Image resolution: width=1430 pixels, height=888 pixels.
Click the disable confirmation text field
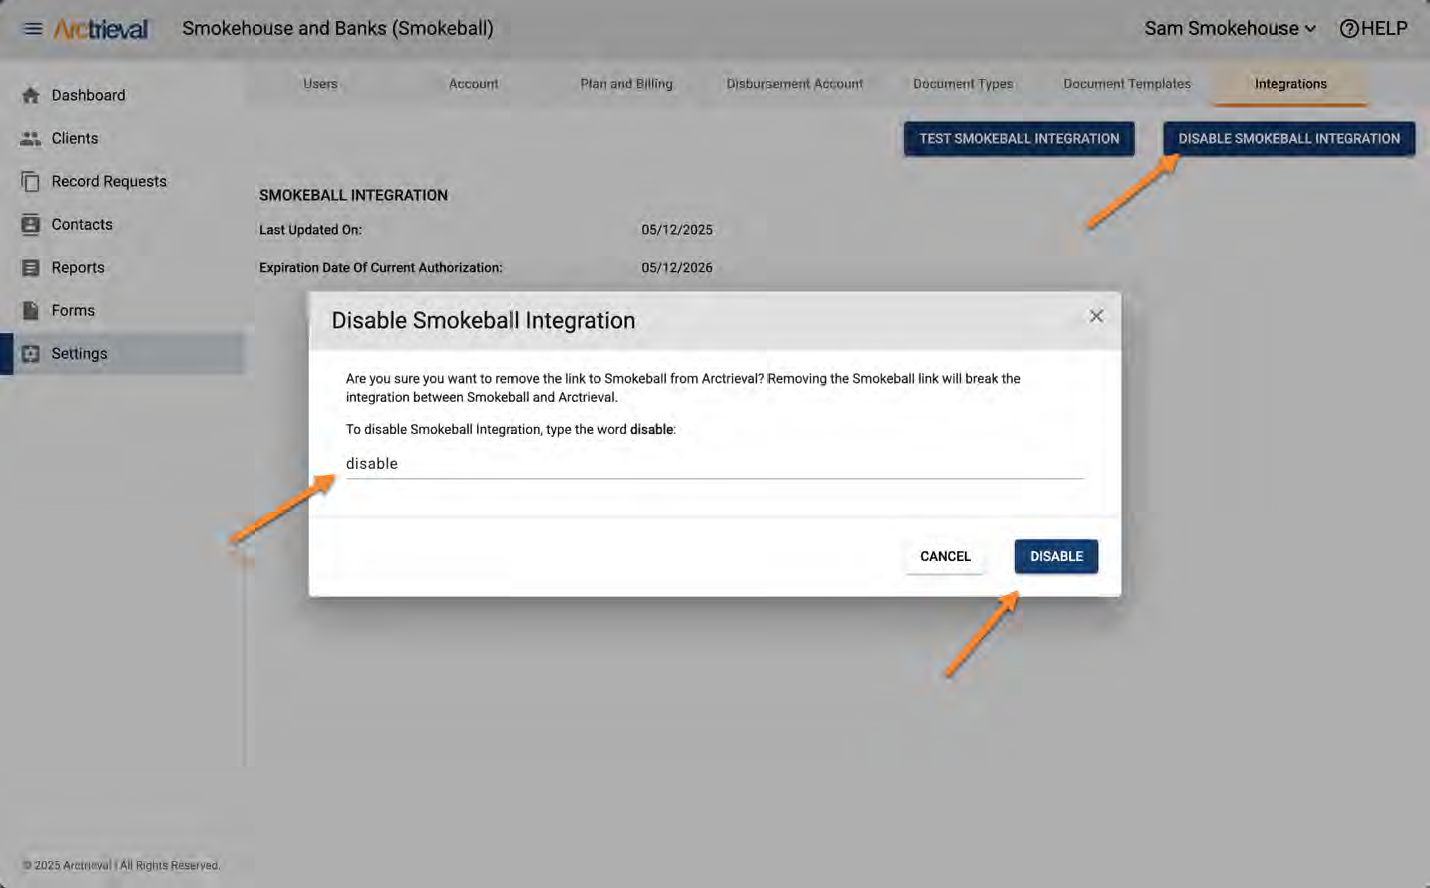[714, 464]
